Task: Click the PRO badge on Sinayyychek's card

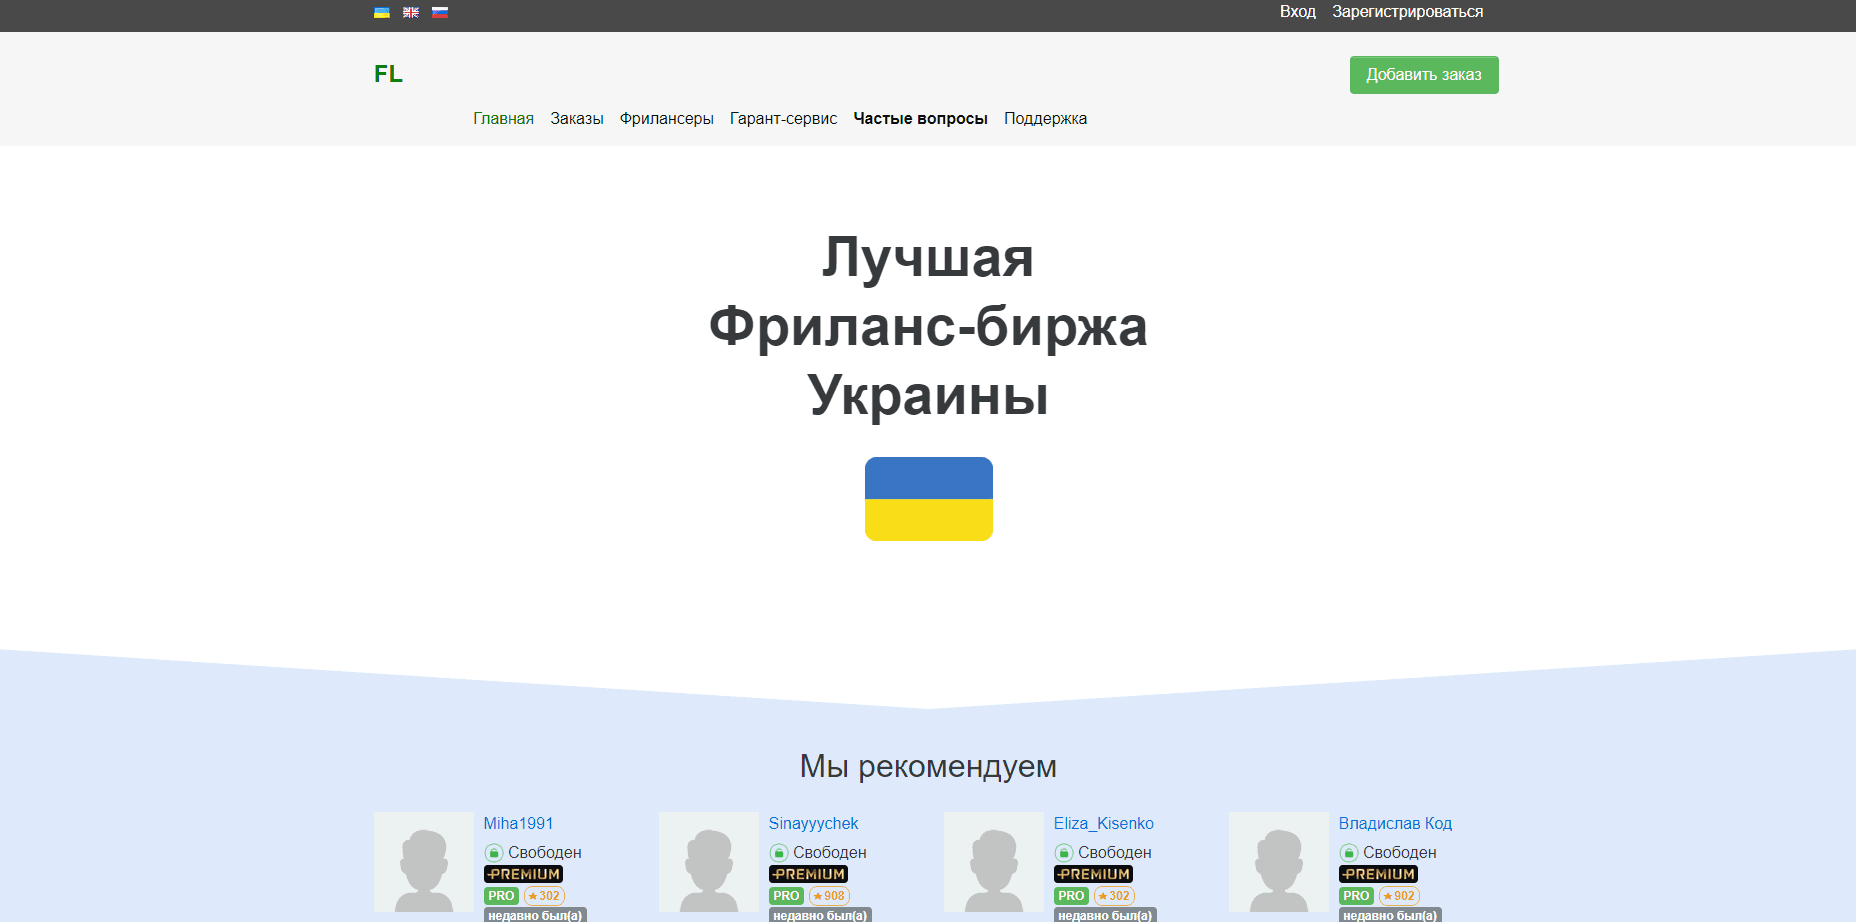Action: pos(786,896)
